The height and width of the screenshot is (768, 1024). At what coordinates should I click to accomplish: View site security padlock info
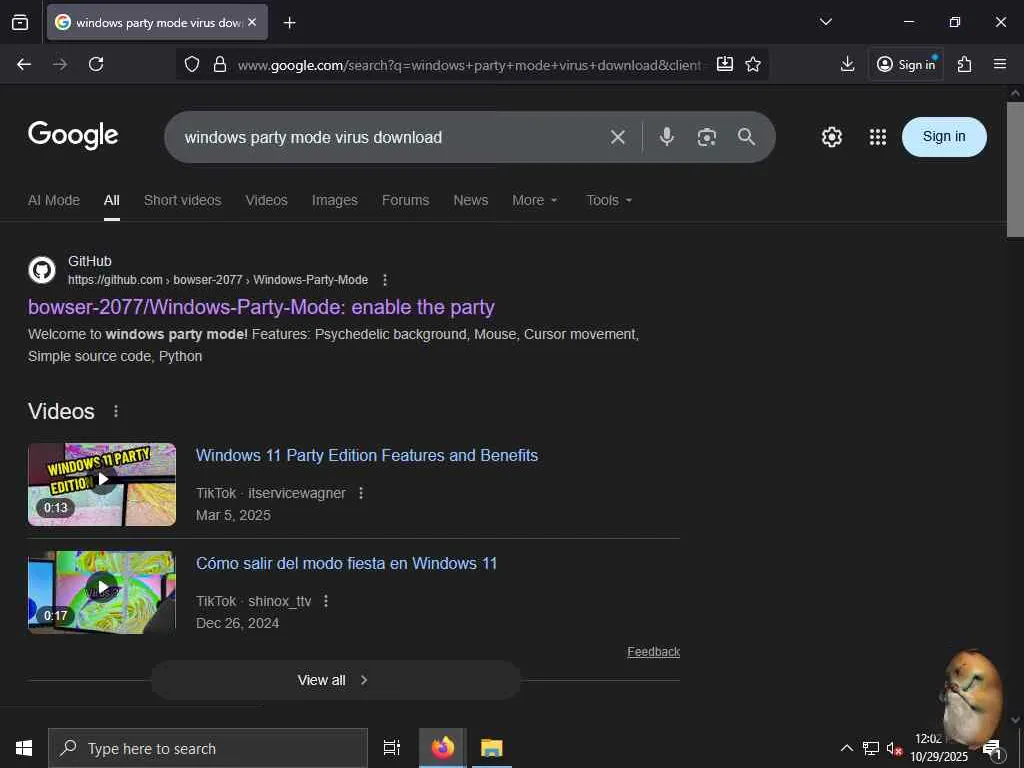coord(220,64)
